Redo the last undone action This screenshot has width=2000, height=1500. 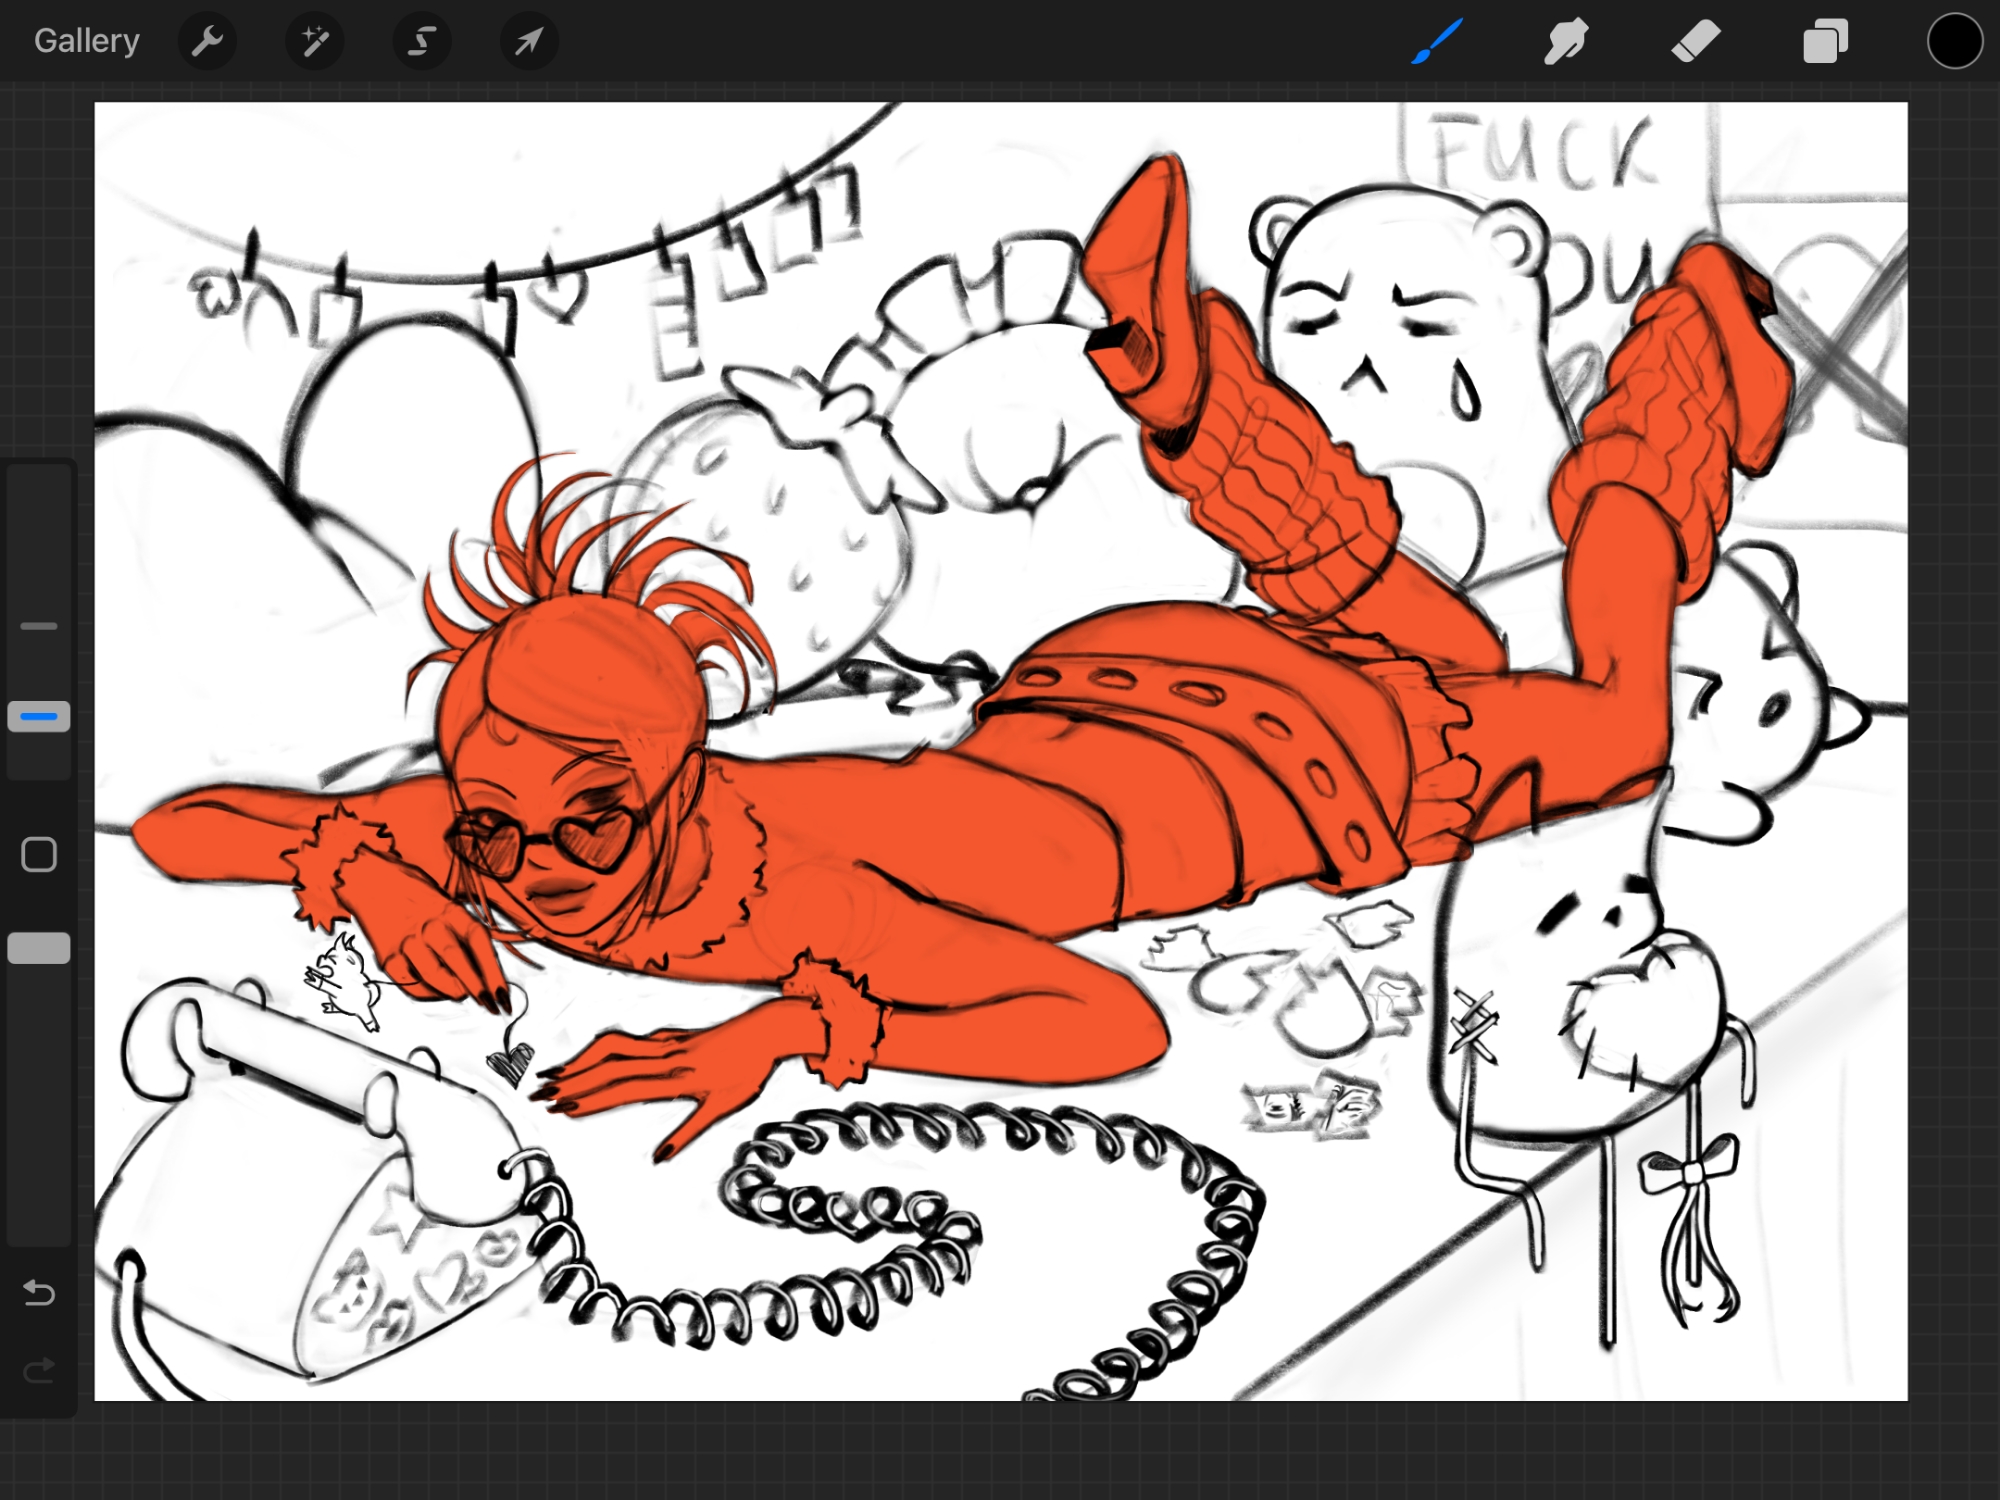39,1371
